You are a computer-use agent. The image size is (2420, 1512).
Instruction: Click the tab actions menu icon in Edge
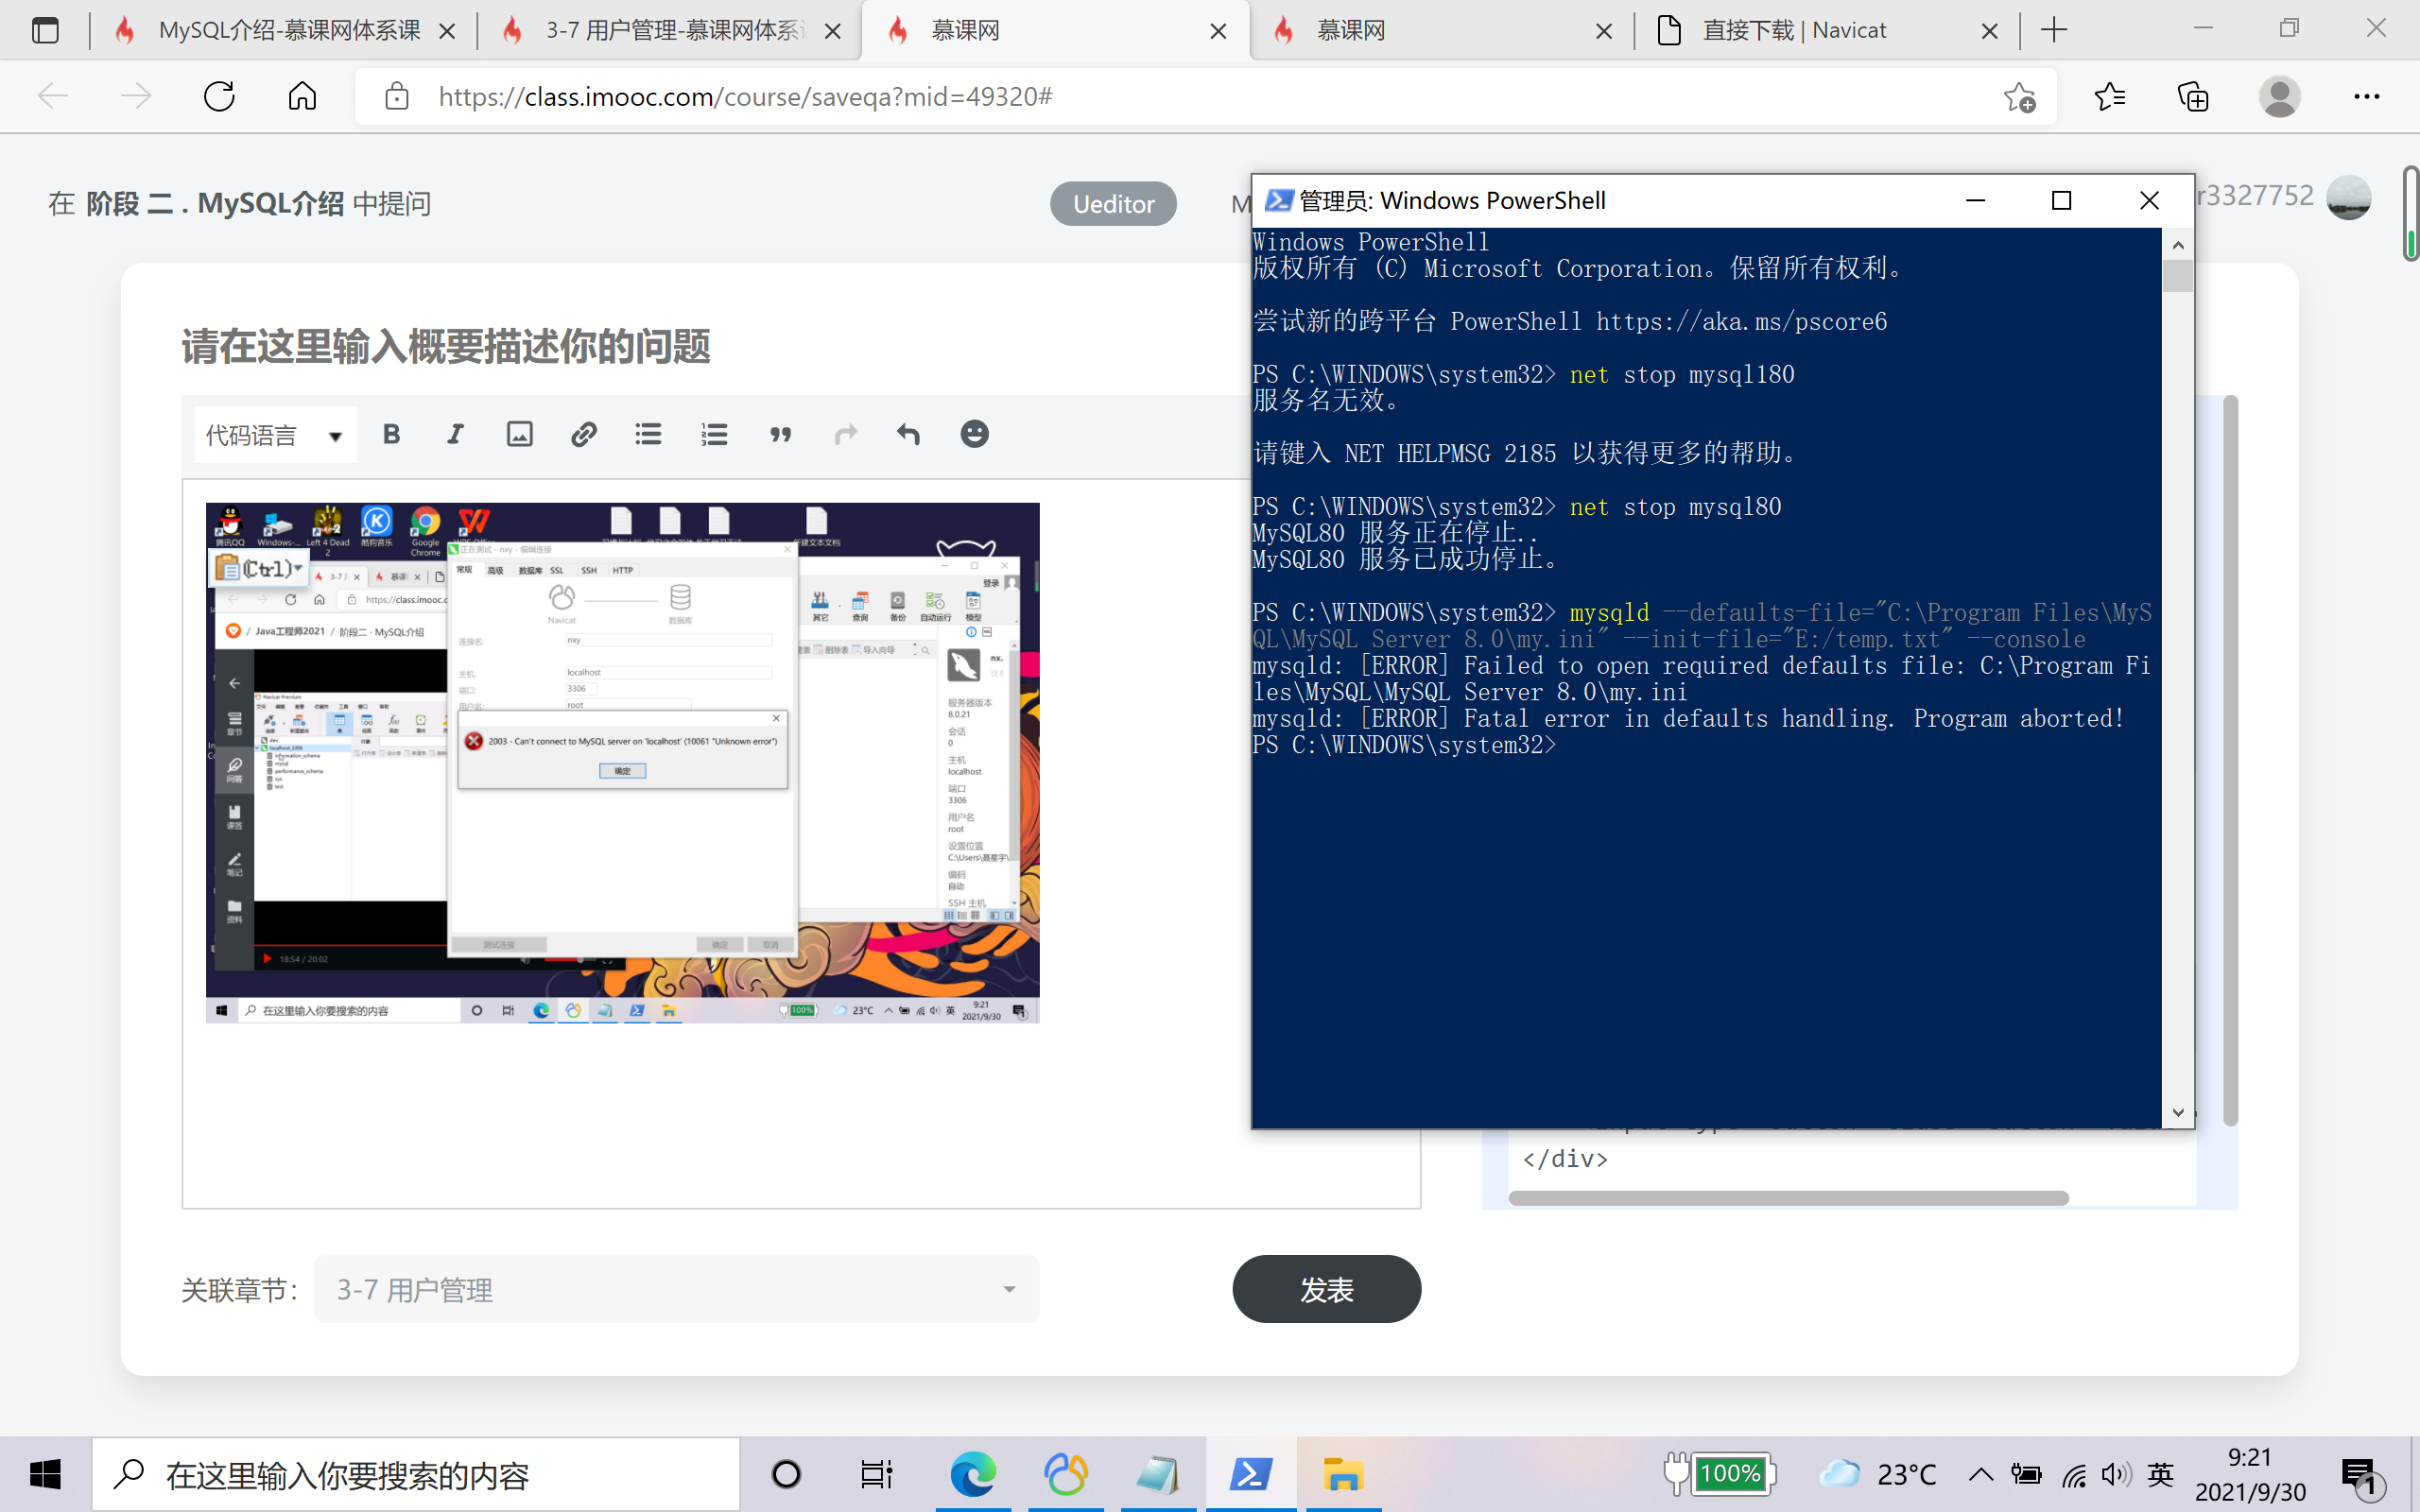[x=45, y=30]
